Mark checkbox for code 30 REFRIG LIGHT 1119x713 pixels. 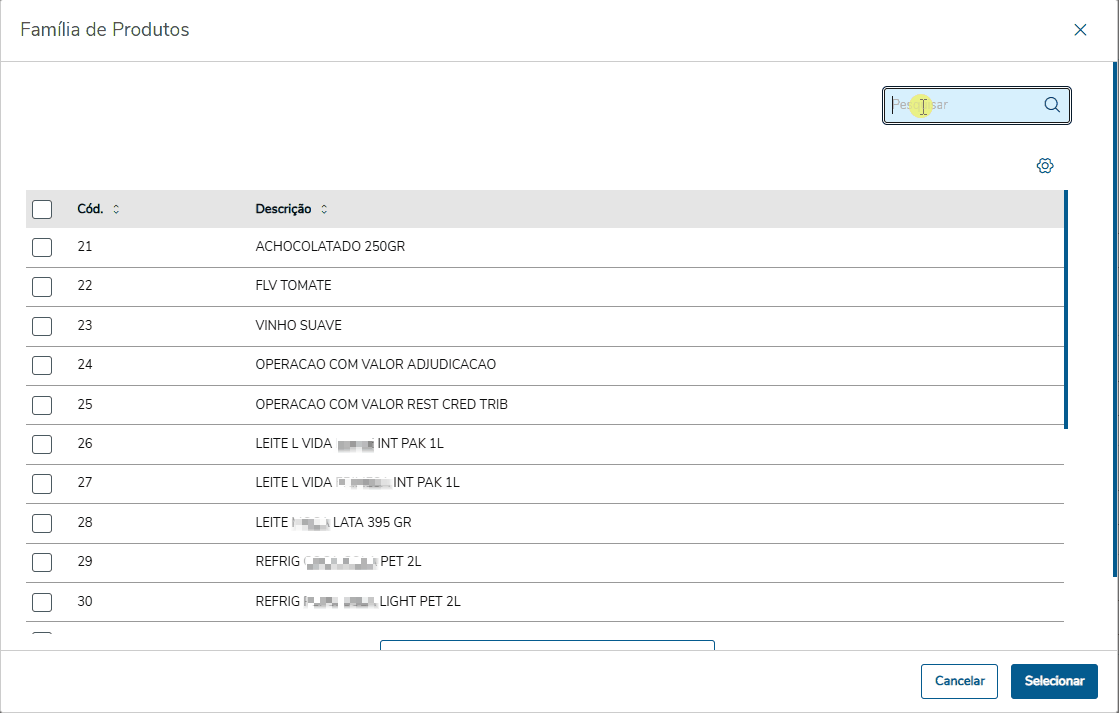click(42, 602)
